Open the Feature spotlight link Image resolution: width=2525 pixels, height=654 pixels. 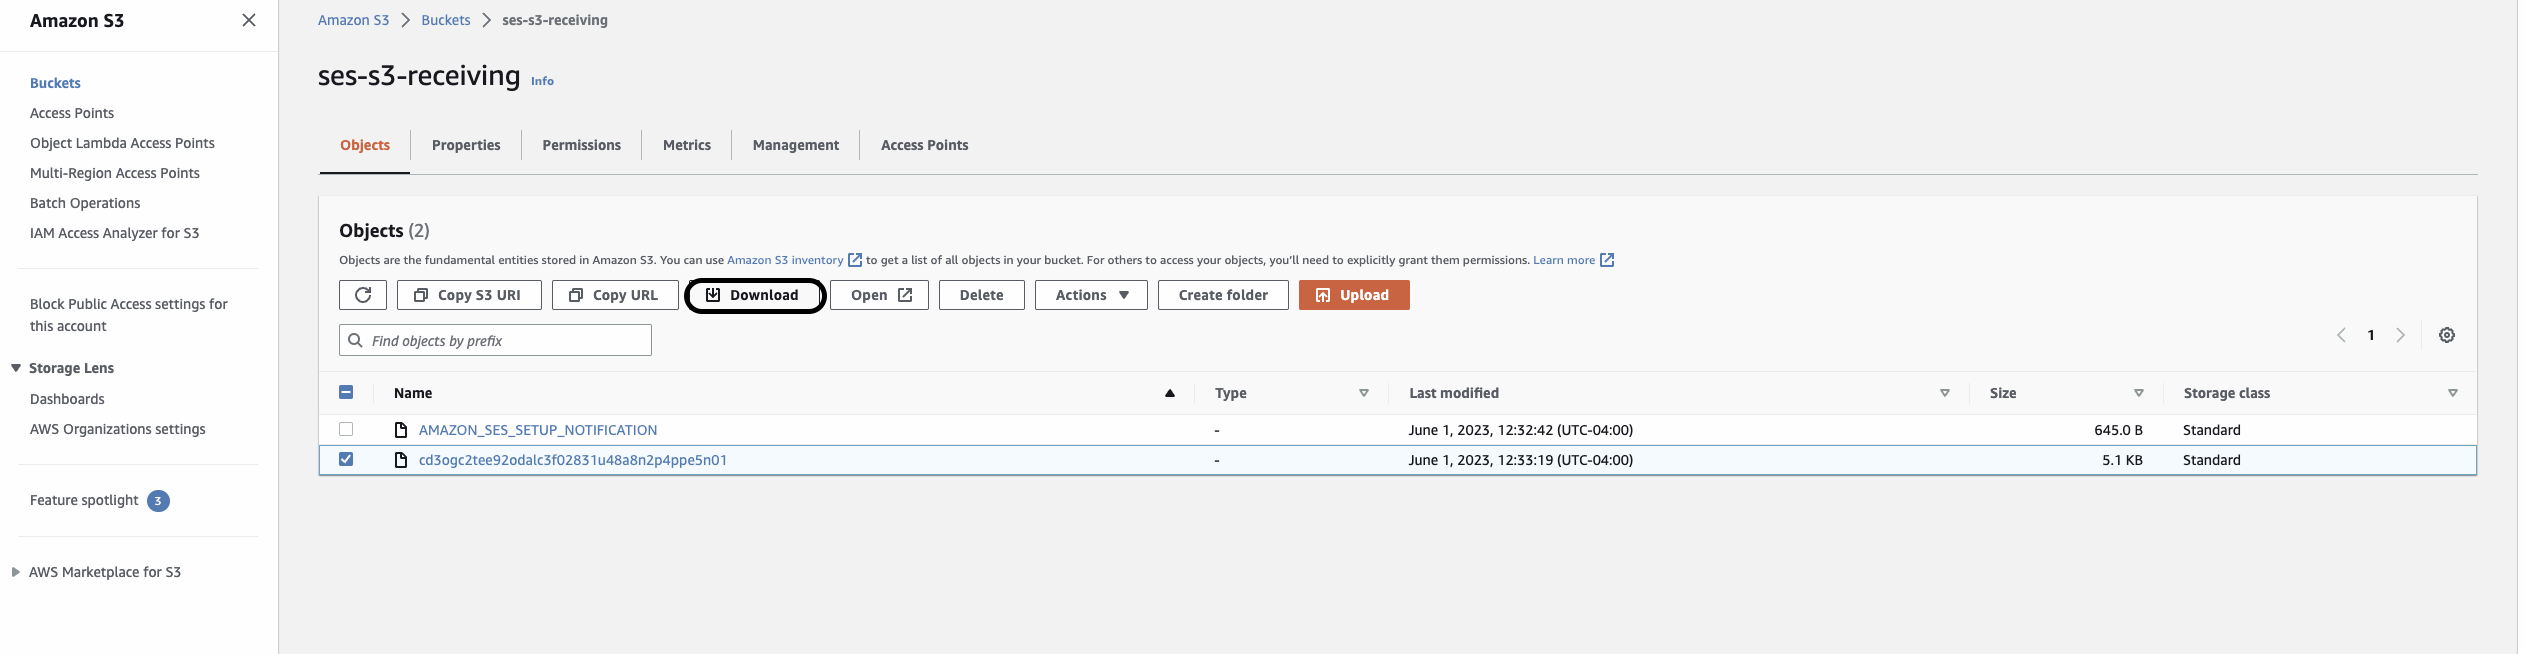click(x=84, y=500)
